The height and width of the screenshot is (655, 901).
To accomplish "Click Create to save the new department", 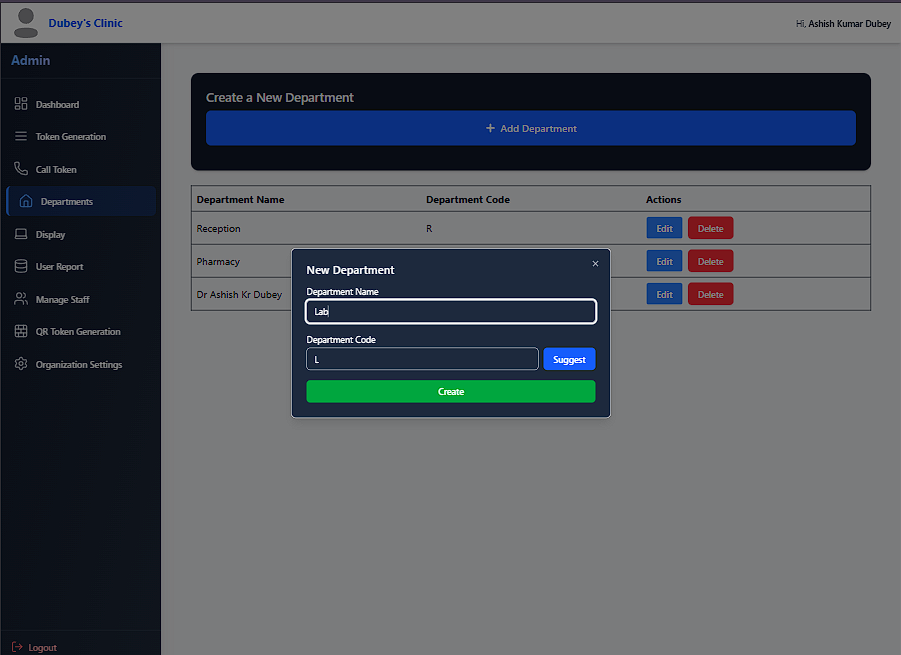I will (x=450, y=391).
